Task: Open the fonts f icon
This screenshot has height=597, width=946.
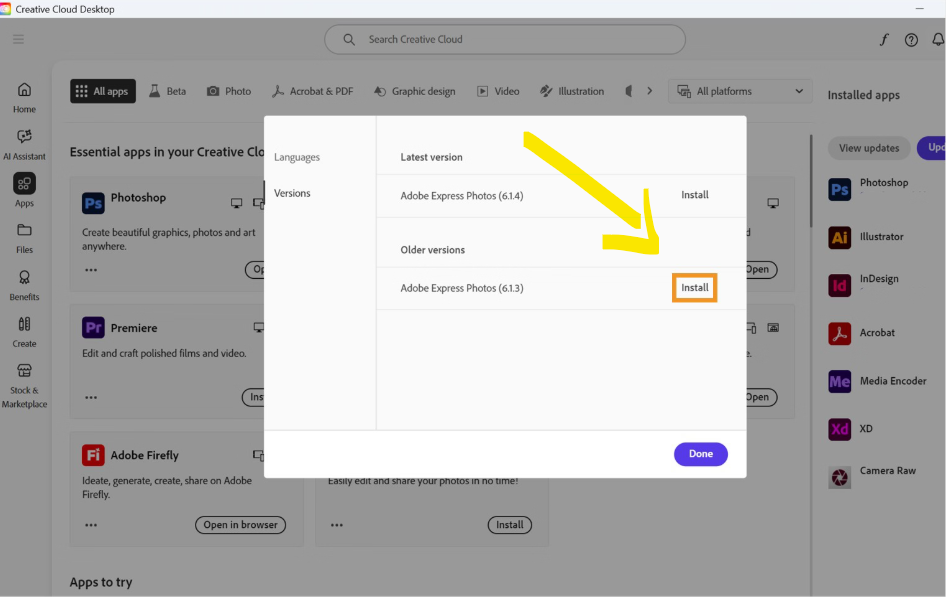Action: (884, 40)
